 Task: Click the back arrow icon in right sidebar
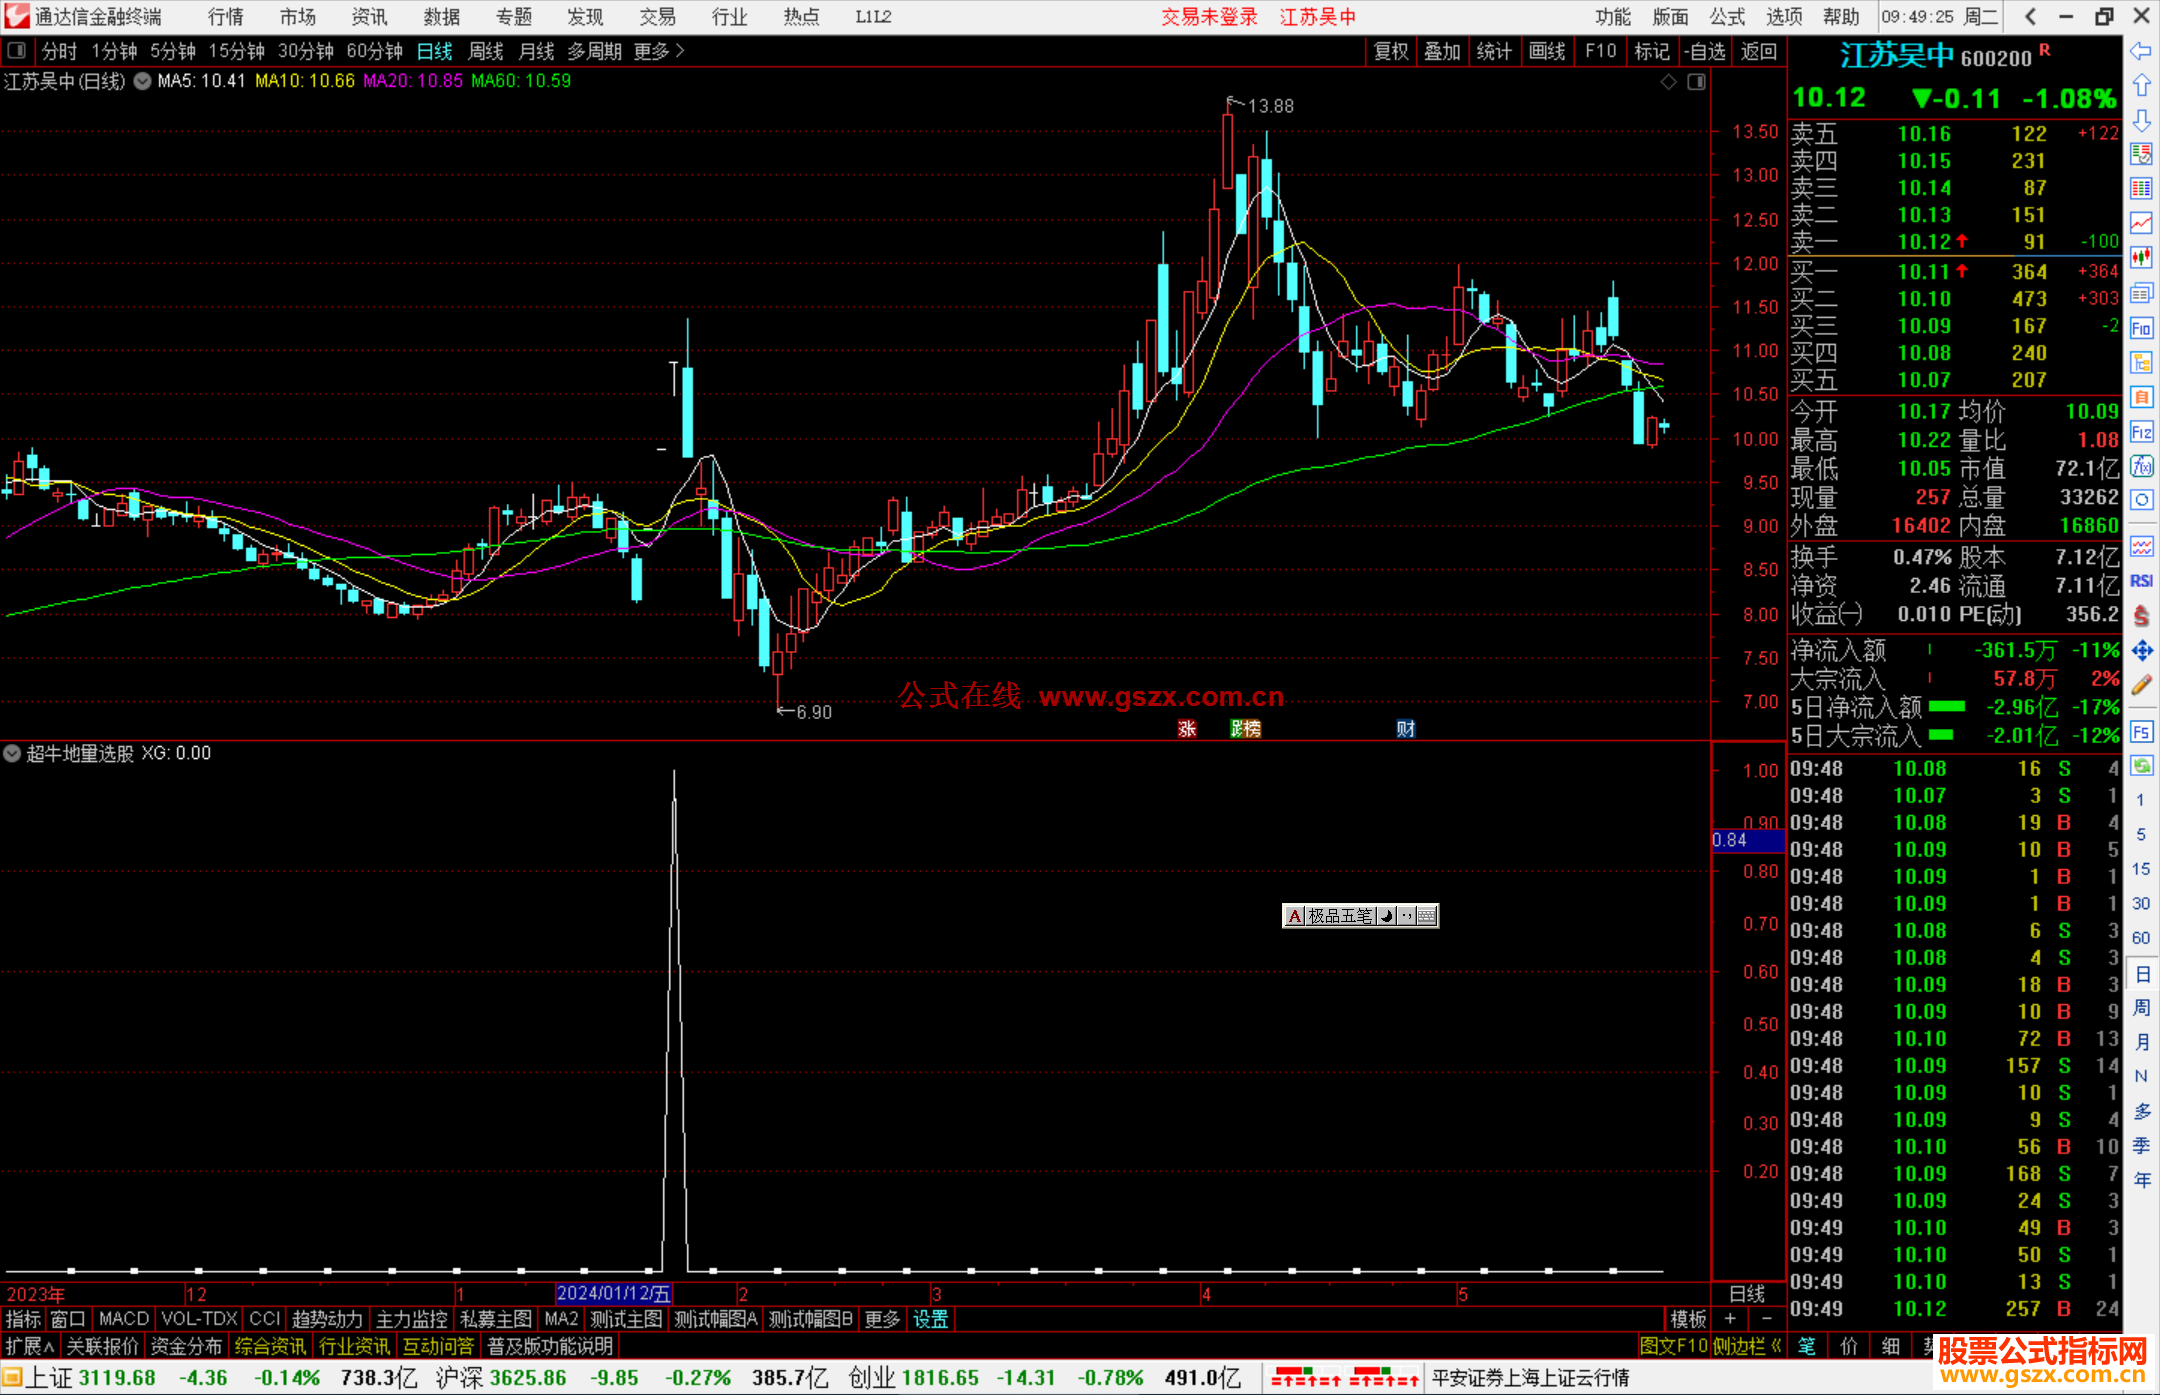(2141, 51)
